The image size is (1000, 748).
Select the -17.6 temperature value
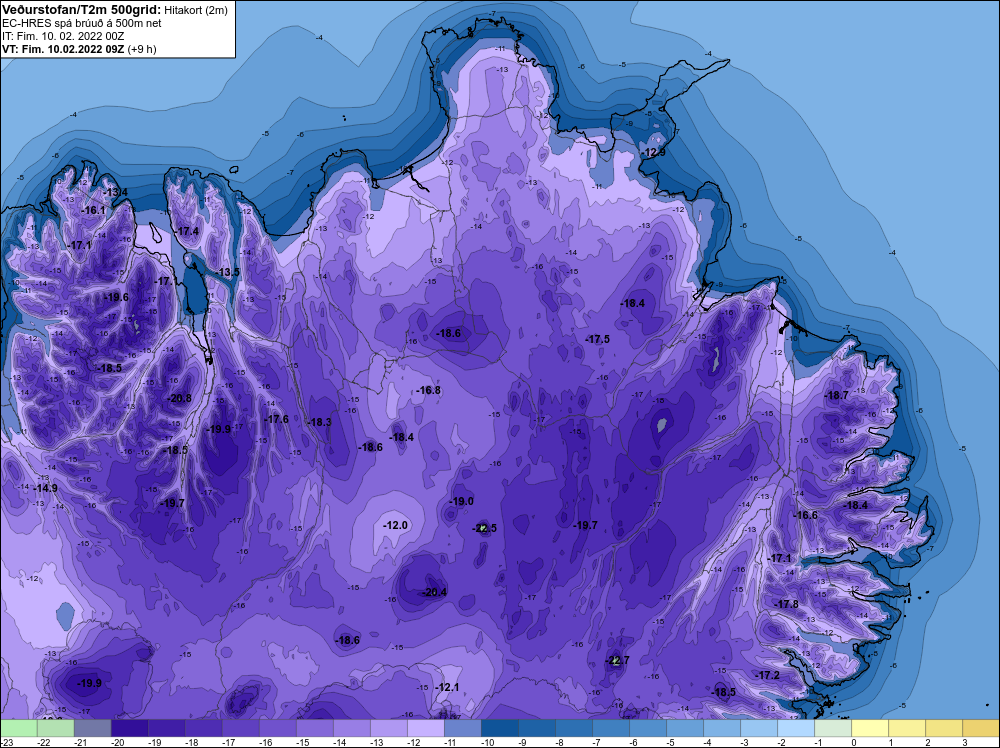276,419
